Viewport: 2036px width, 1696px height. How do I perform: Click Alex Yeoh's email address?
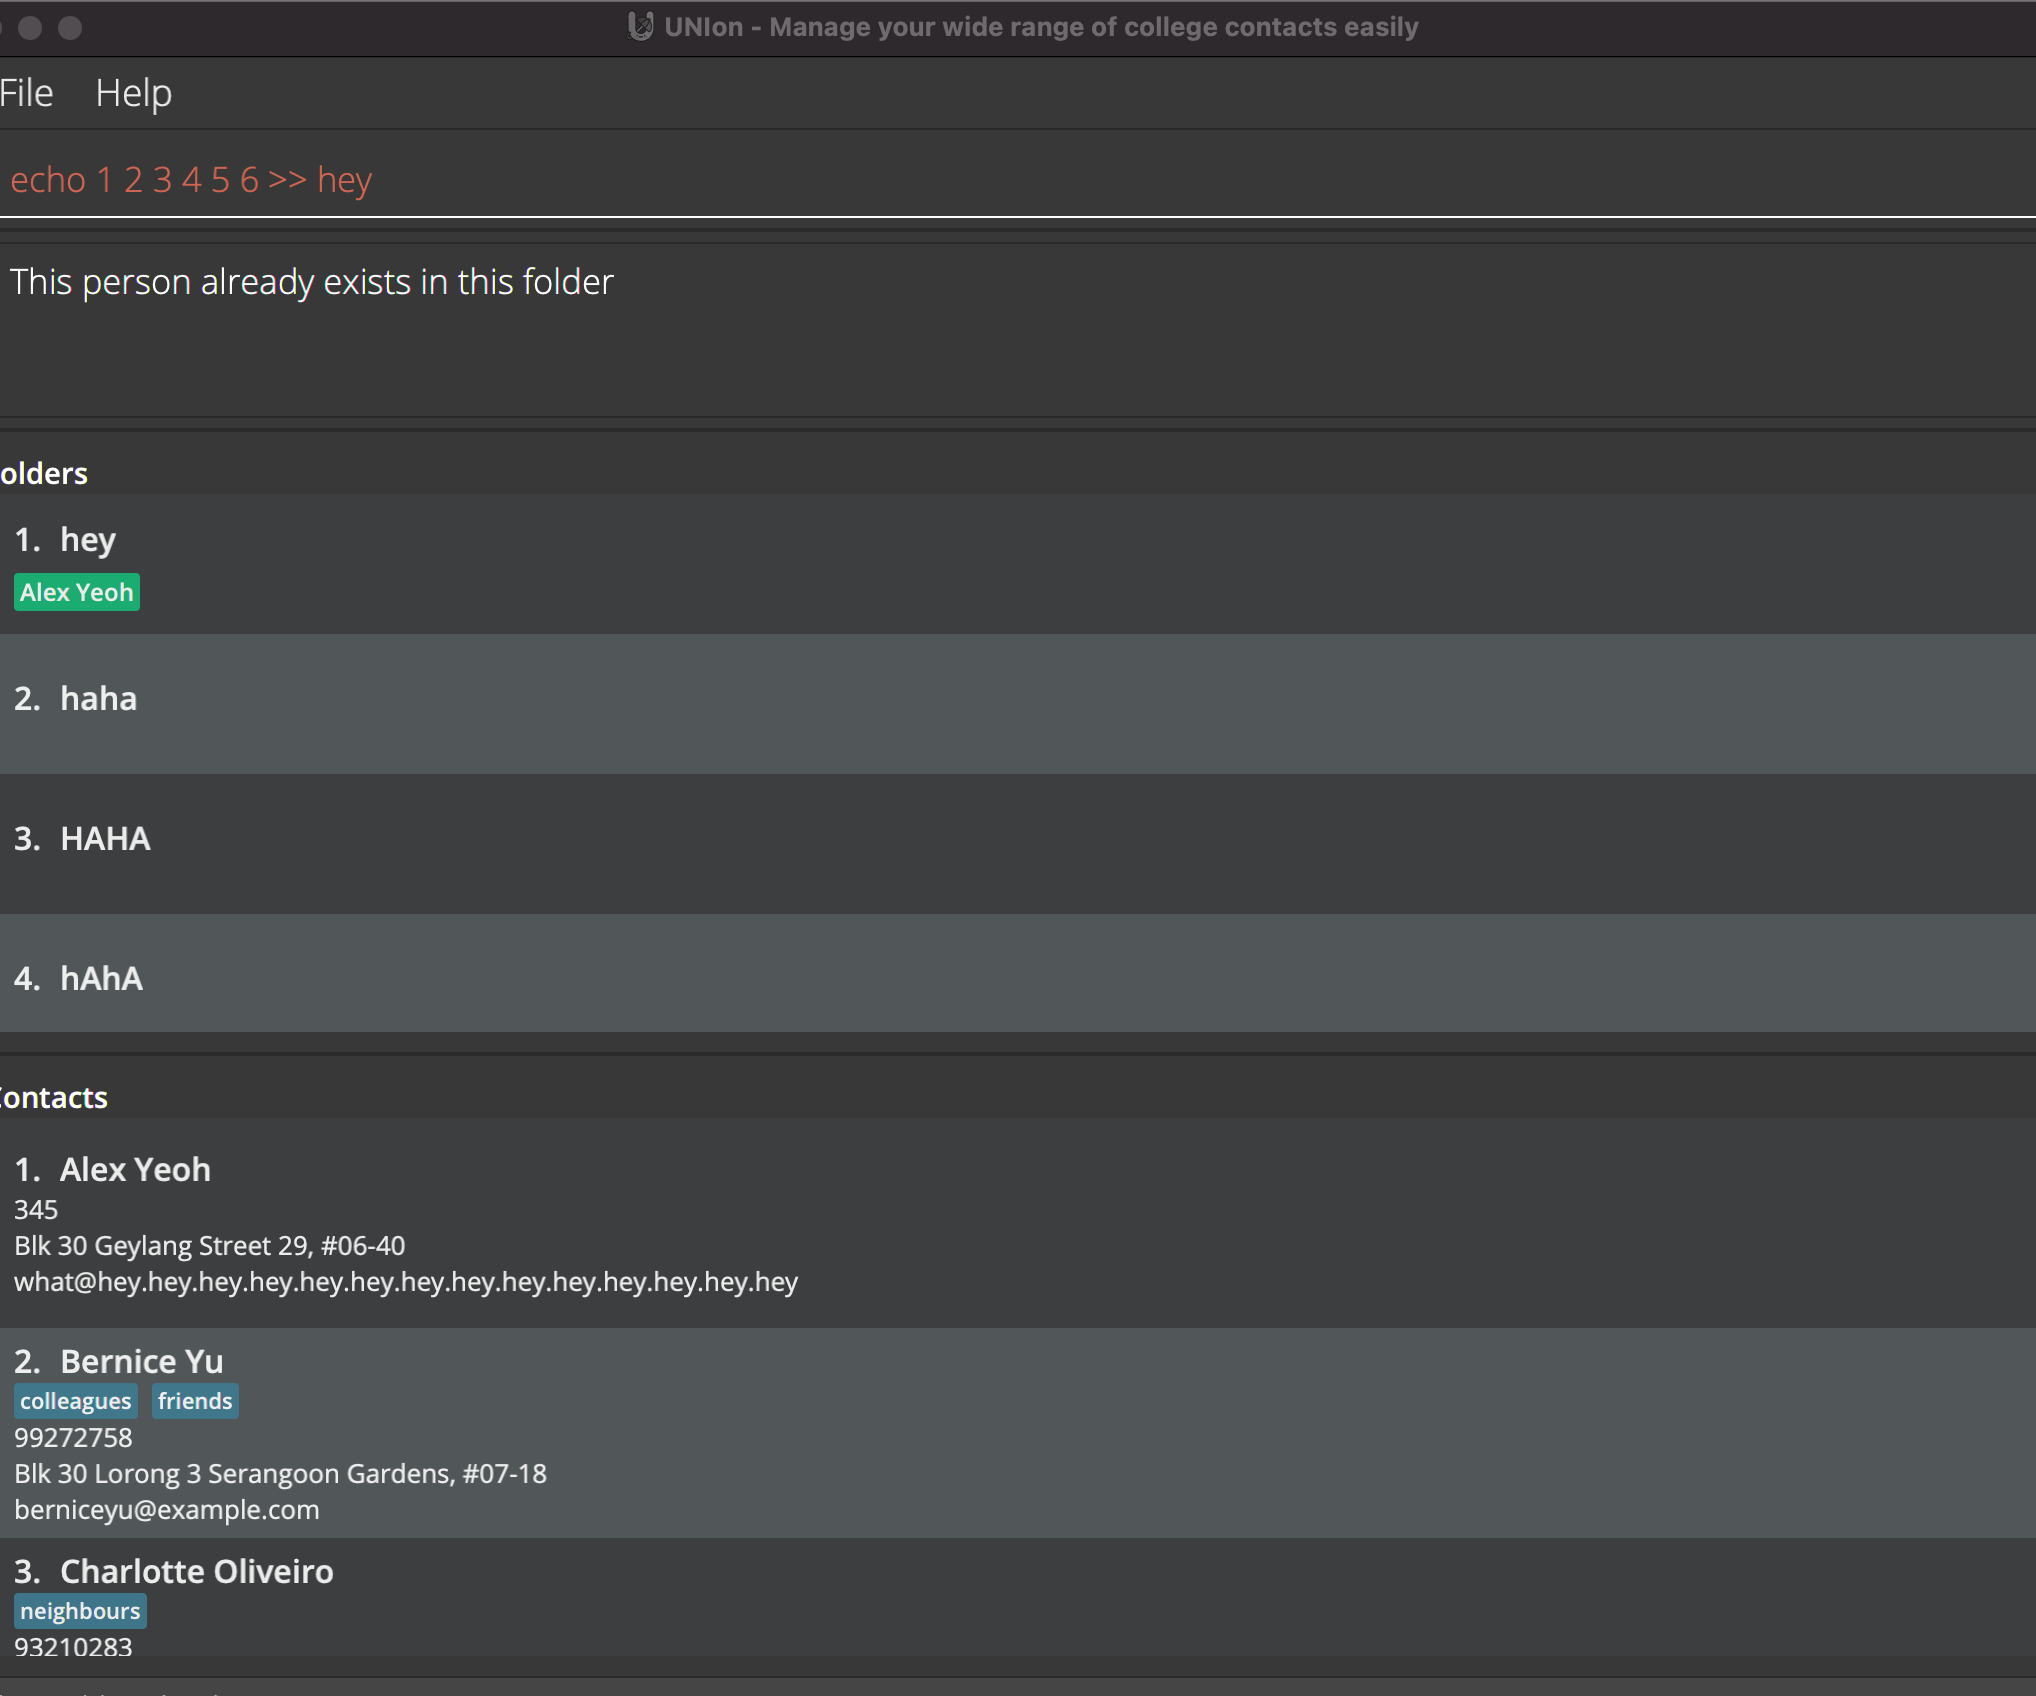point(405,1282)
